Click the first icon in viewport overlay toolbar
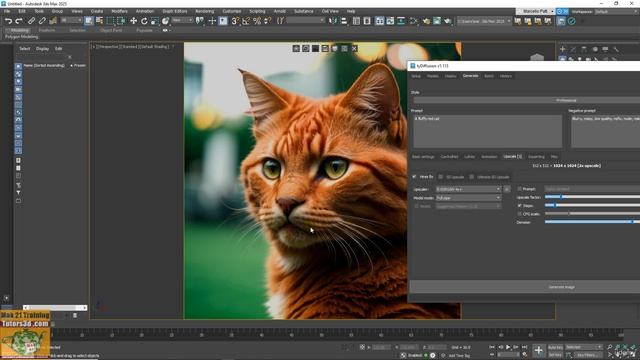 tap(296, 49)
